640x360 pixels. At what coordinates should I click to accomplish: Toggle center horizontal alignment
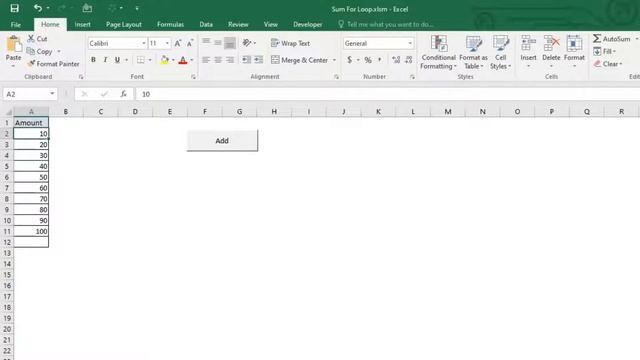218,60
